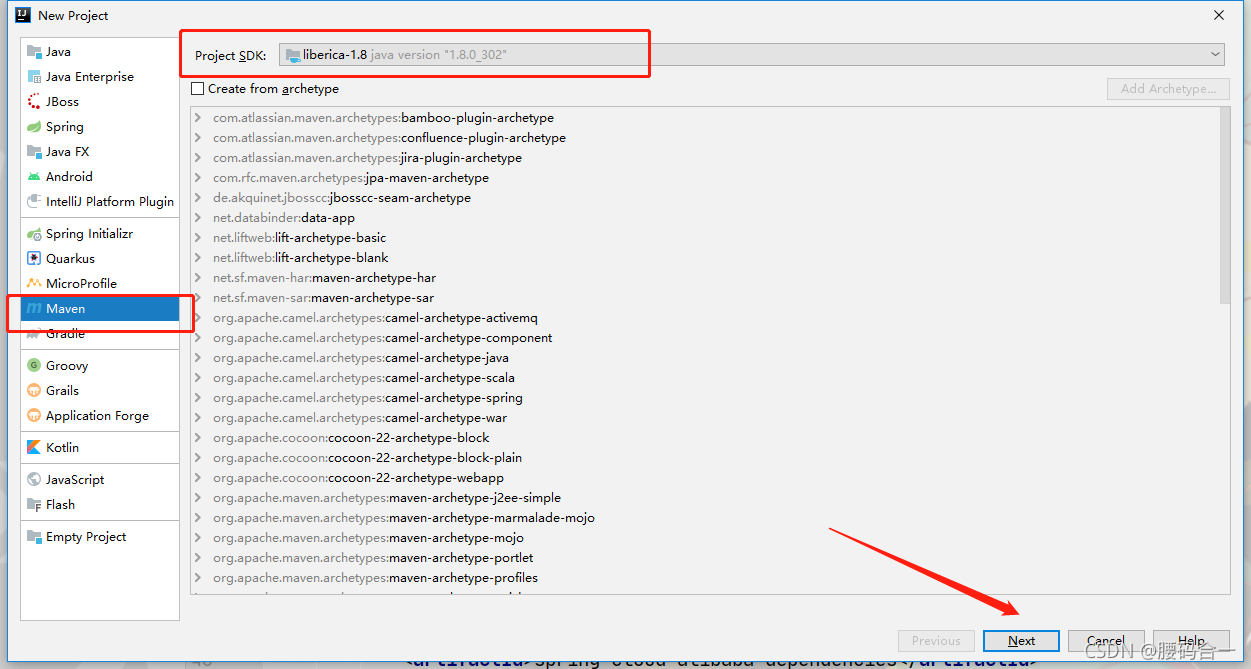Click the Add Archetype button
Image resolution: width=1251 pixels, height=669 pixels.
coord(1168,89)
